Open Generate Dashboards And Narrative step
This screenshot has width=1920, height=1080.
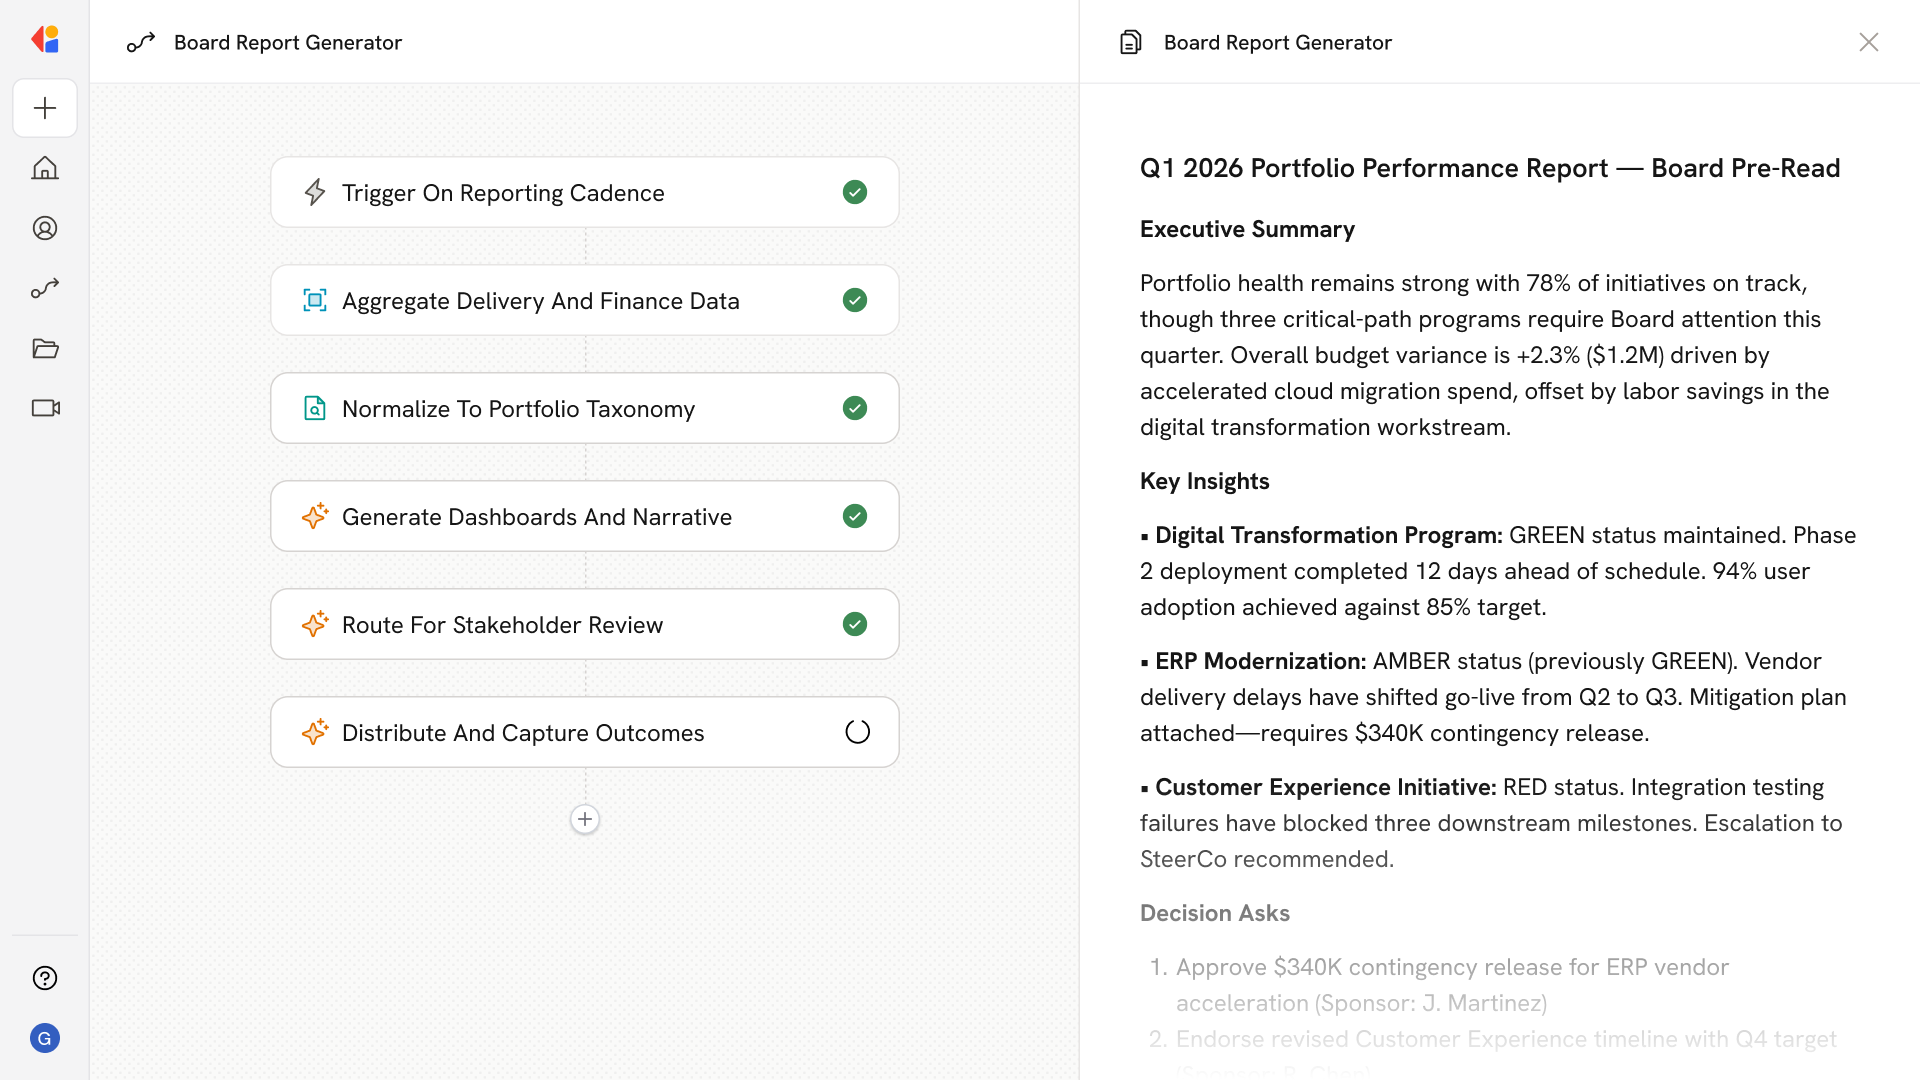click(536, 516)
